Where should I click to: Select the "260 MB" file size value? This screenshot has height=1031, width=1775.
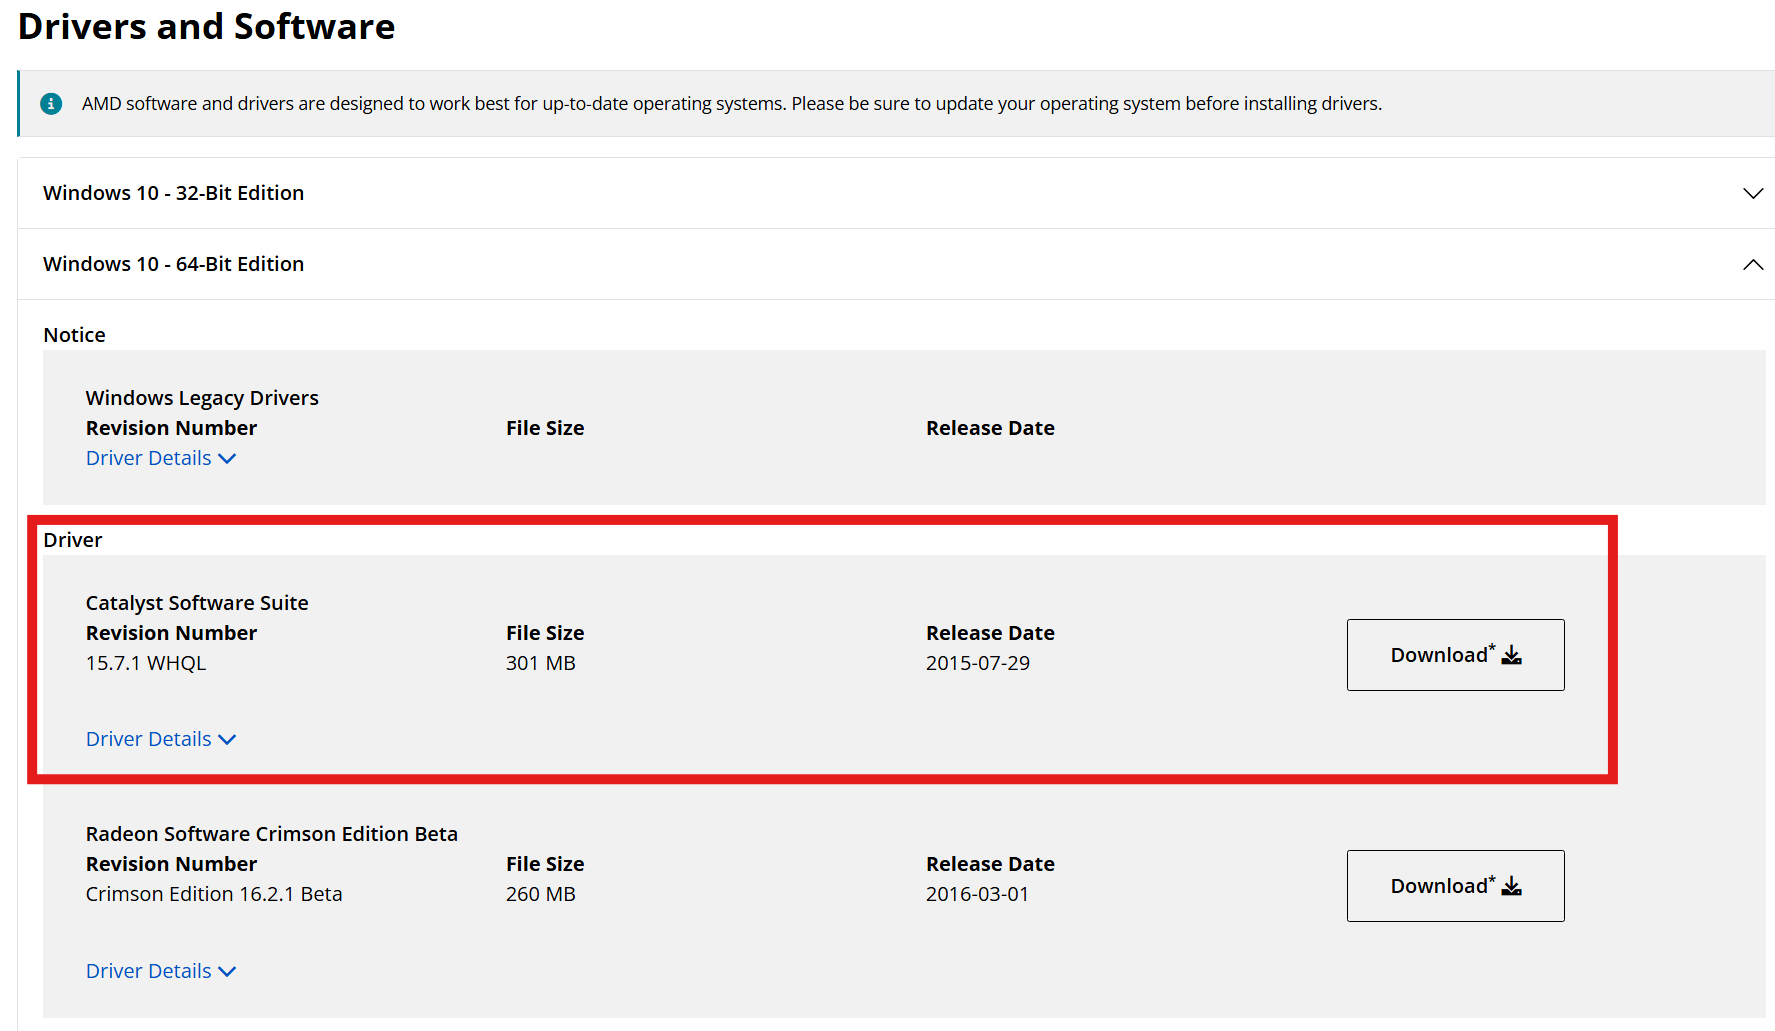pyautogui.click(x=541, y=894)
